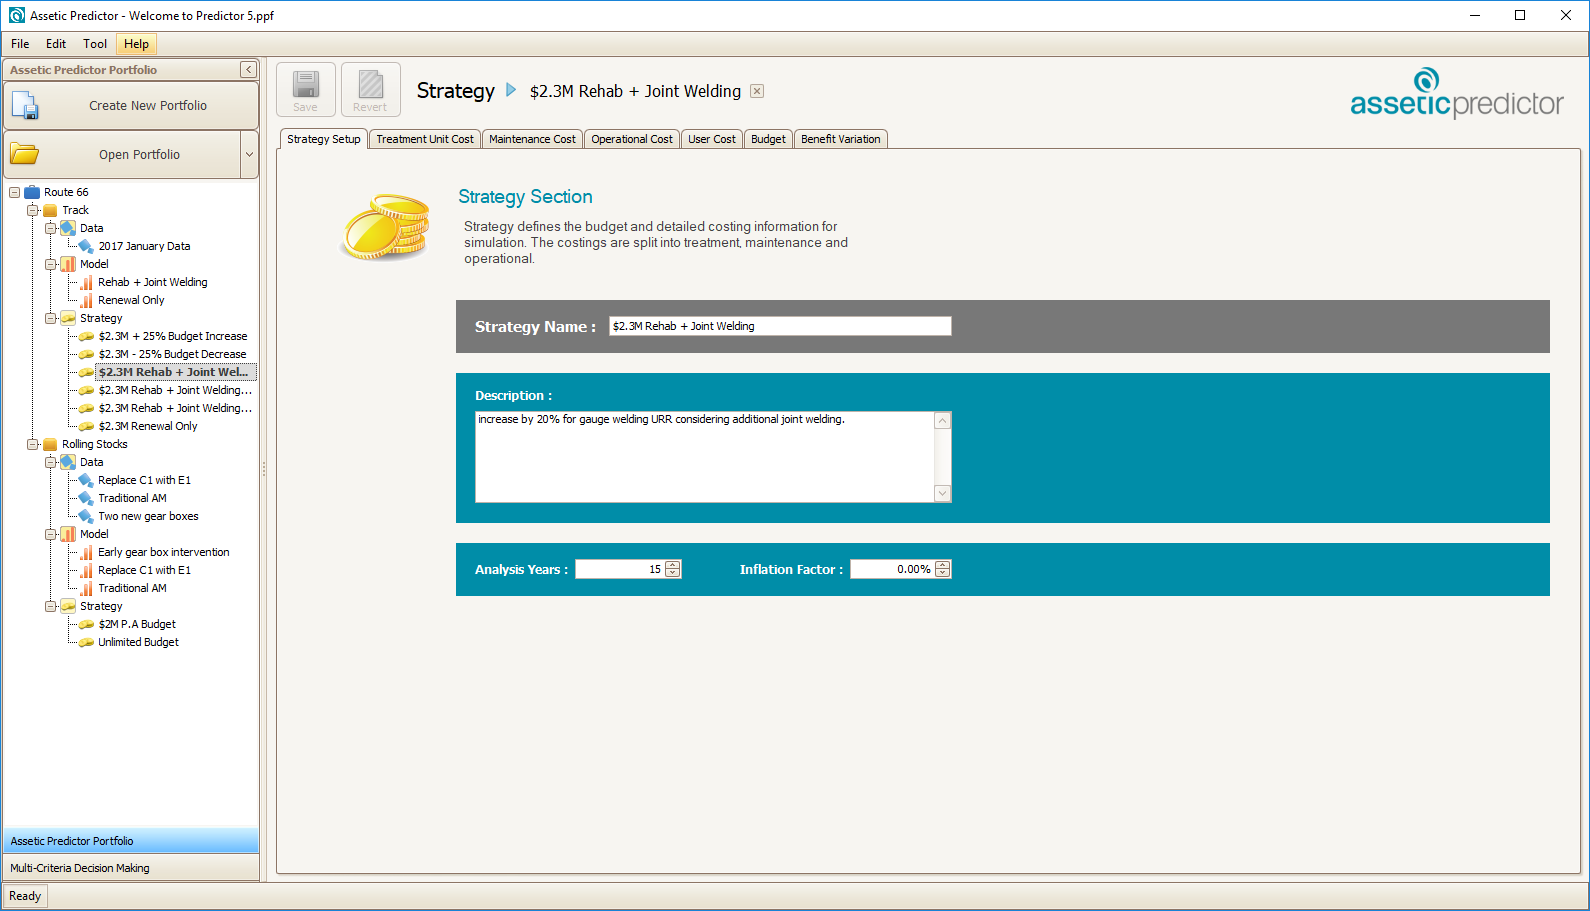Screen dimensions: 1590x911
Task: Click Create New Portfolio button
Action: coord(131,105)
